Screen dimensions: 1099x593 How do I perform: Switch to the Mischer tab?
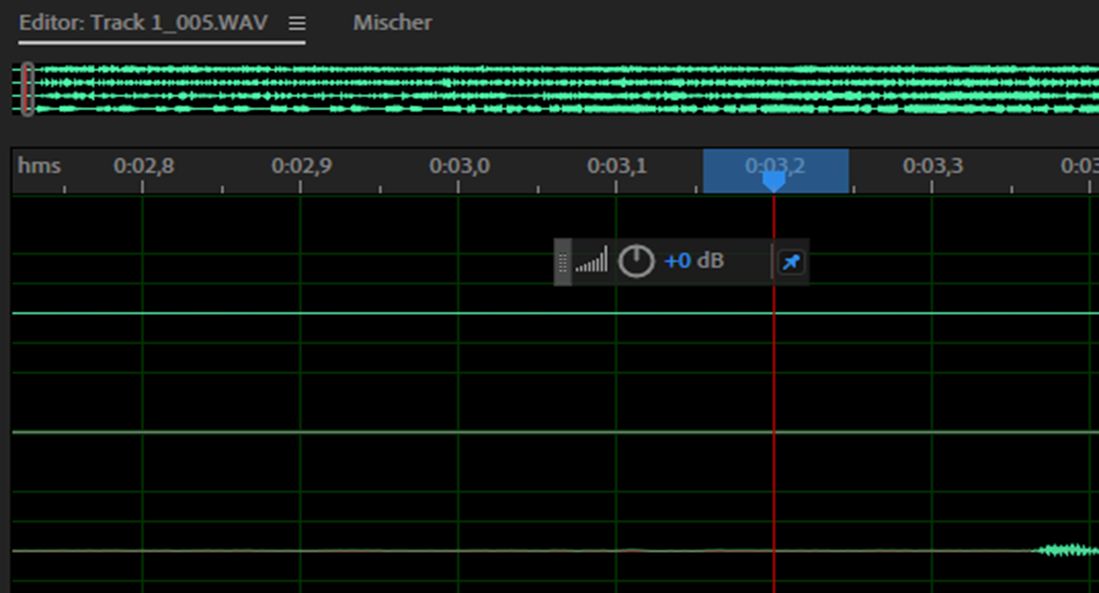(x=392, y=22)
